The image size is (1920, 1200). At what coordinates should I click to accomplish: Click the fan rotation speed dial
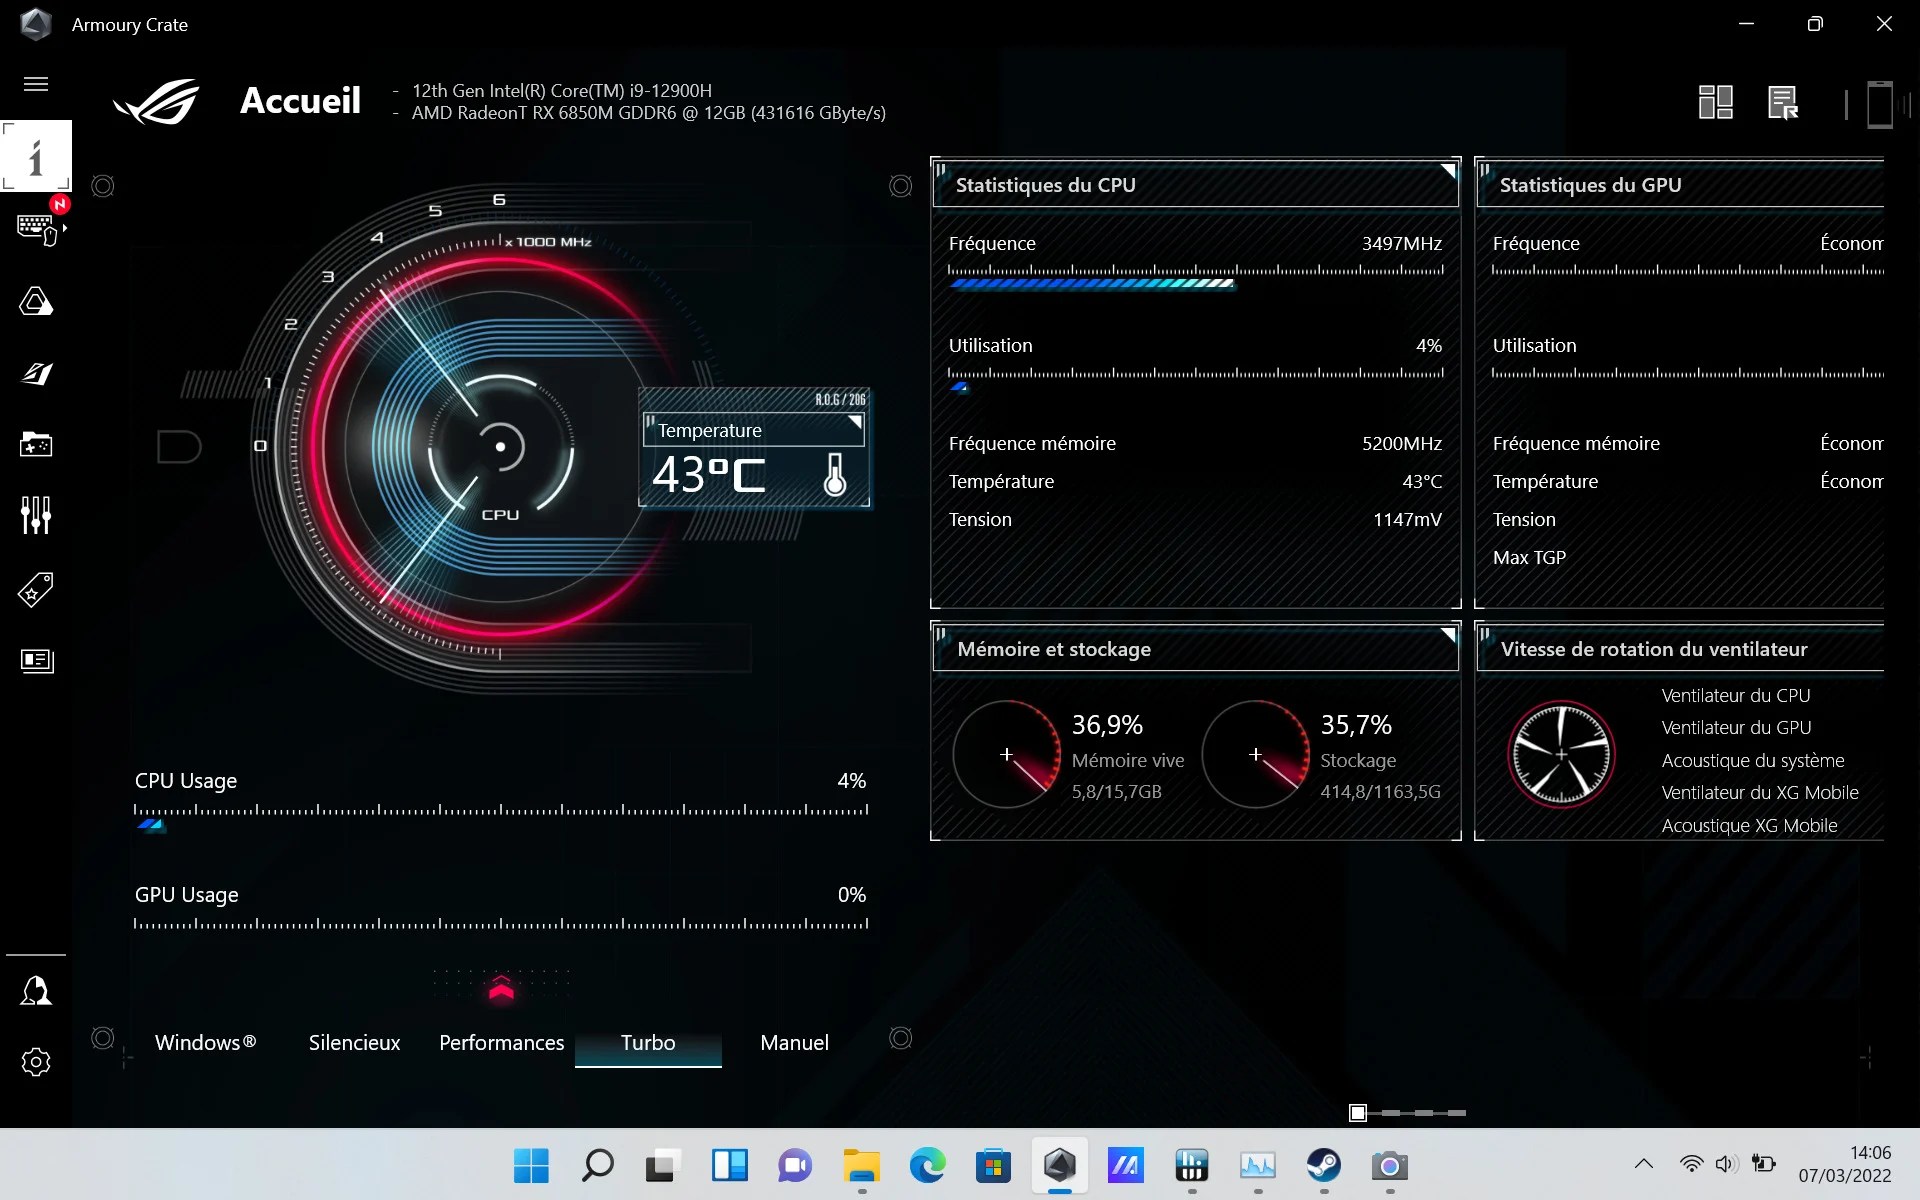point(1561,754)
